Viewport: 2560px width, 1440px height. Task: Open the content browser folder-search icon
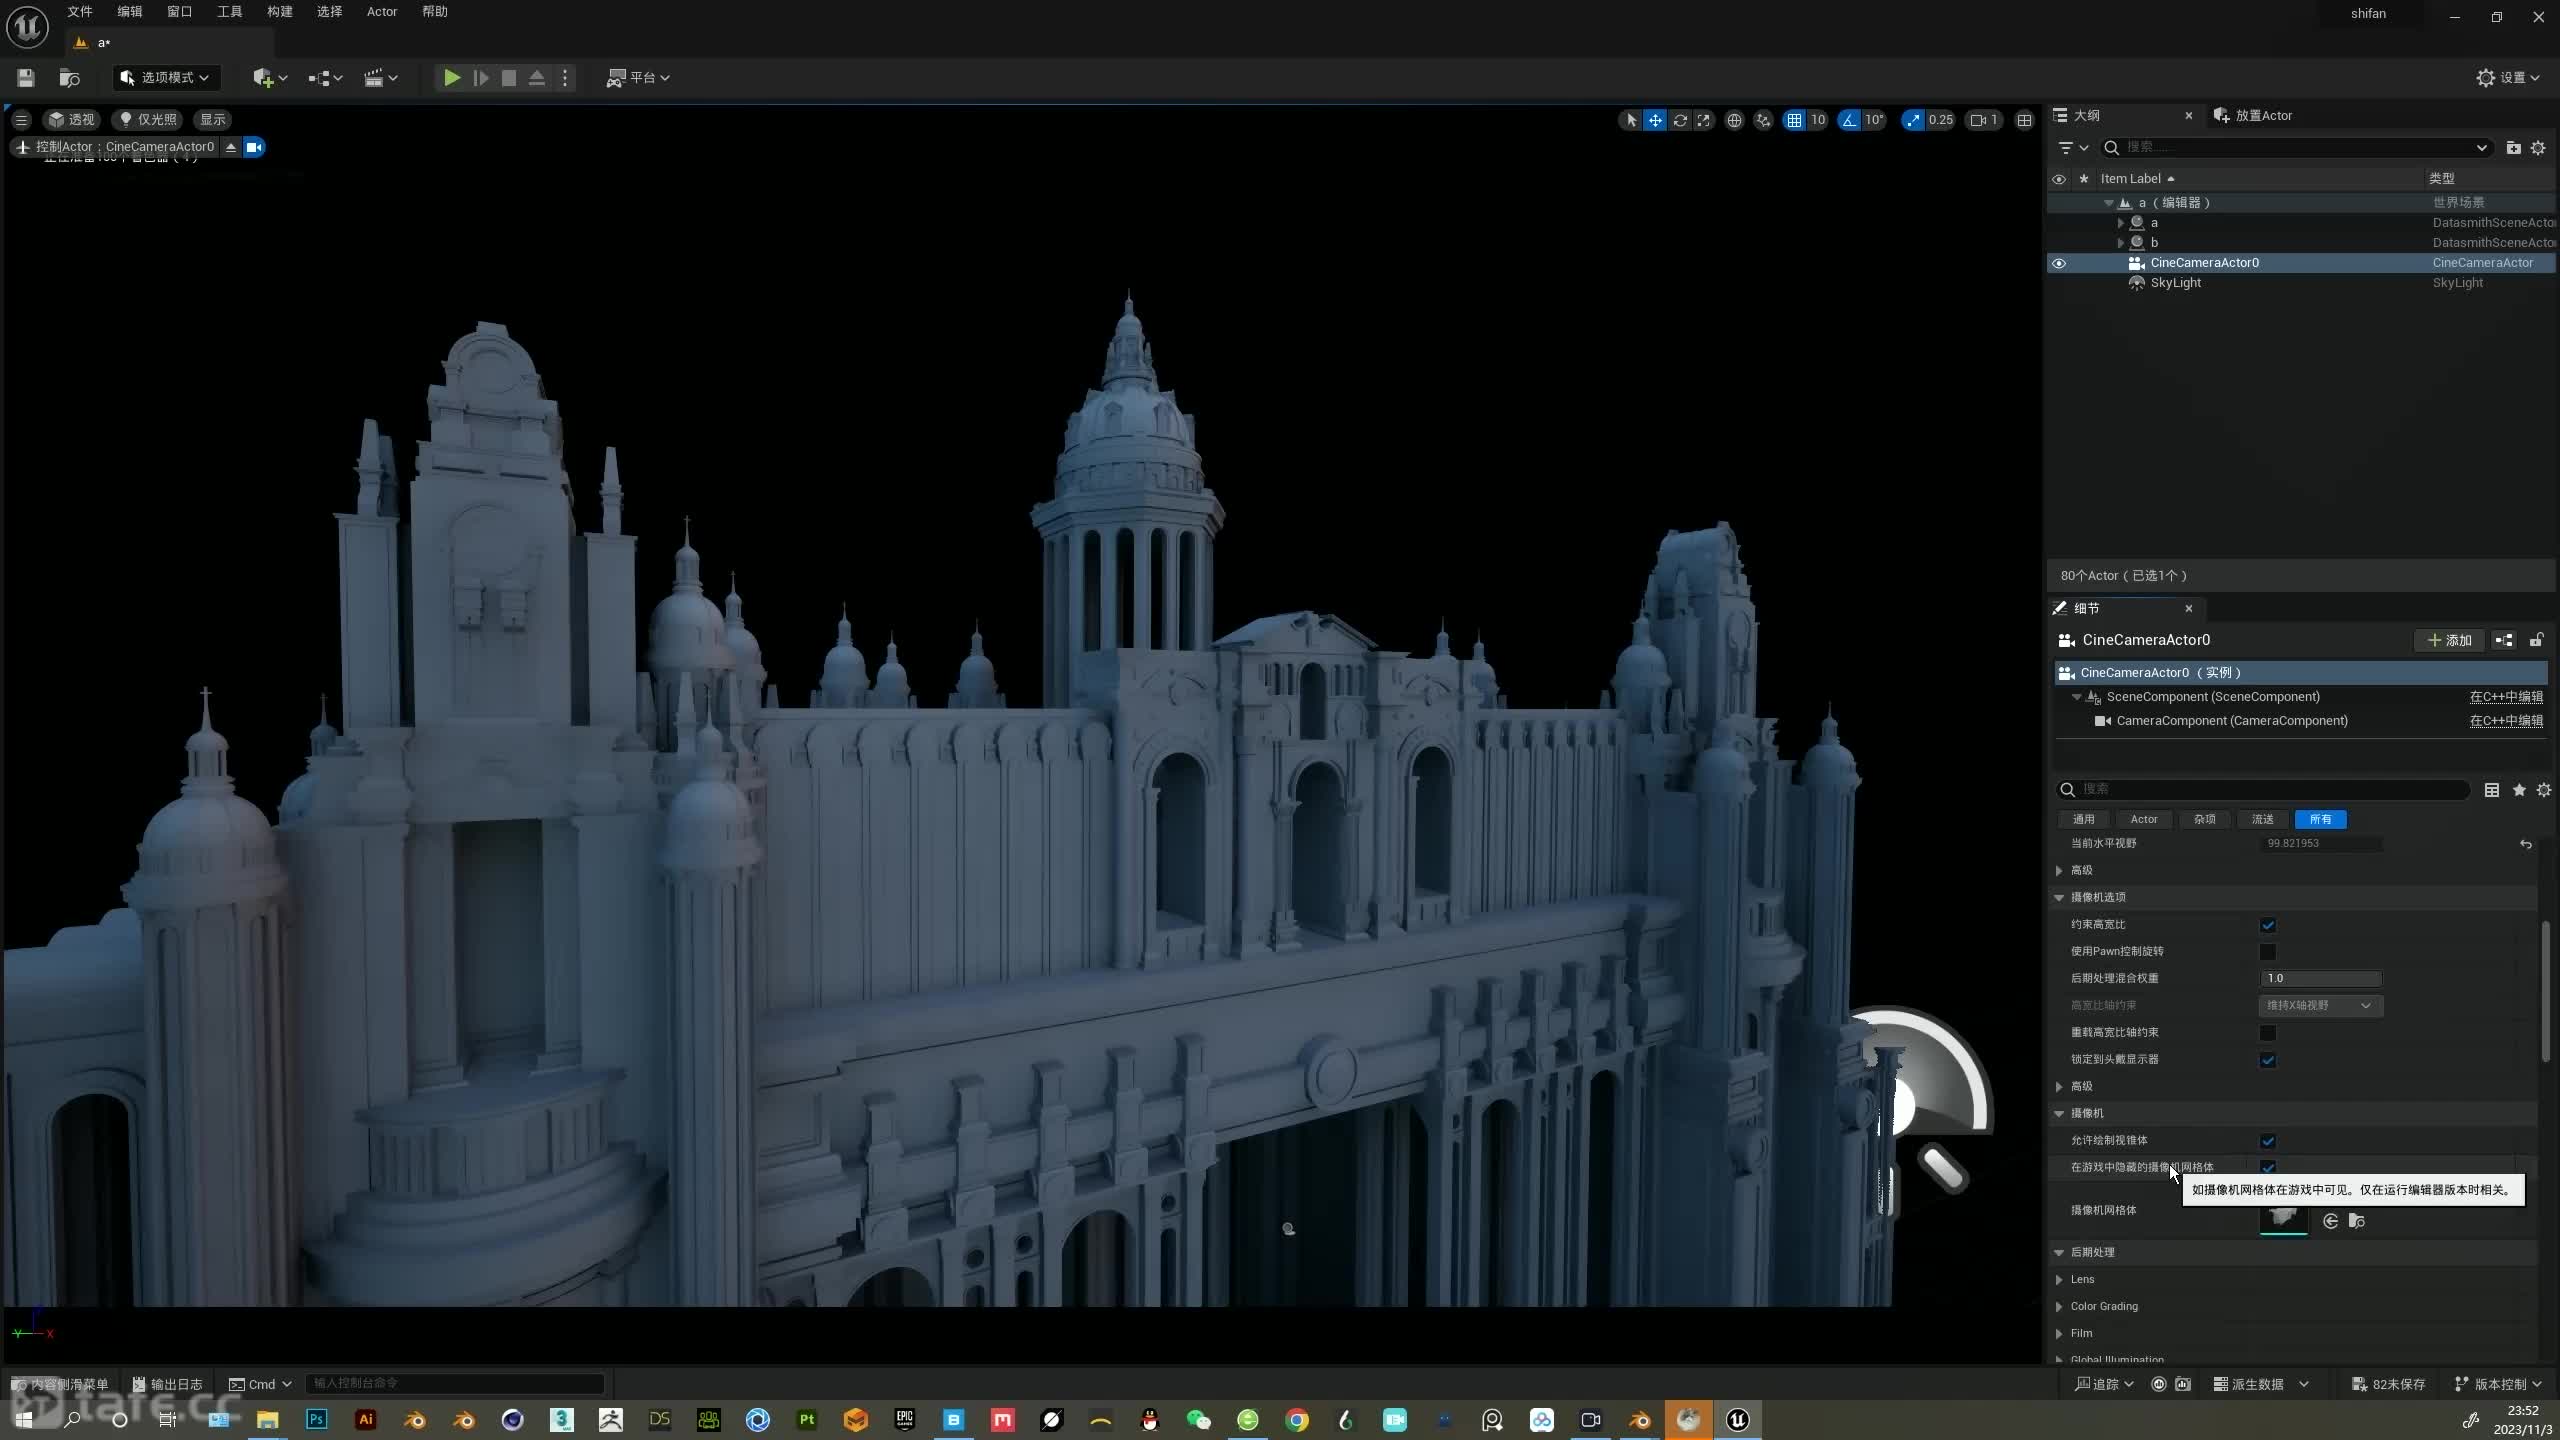[69, 78]
